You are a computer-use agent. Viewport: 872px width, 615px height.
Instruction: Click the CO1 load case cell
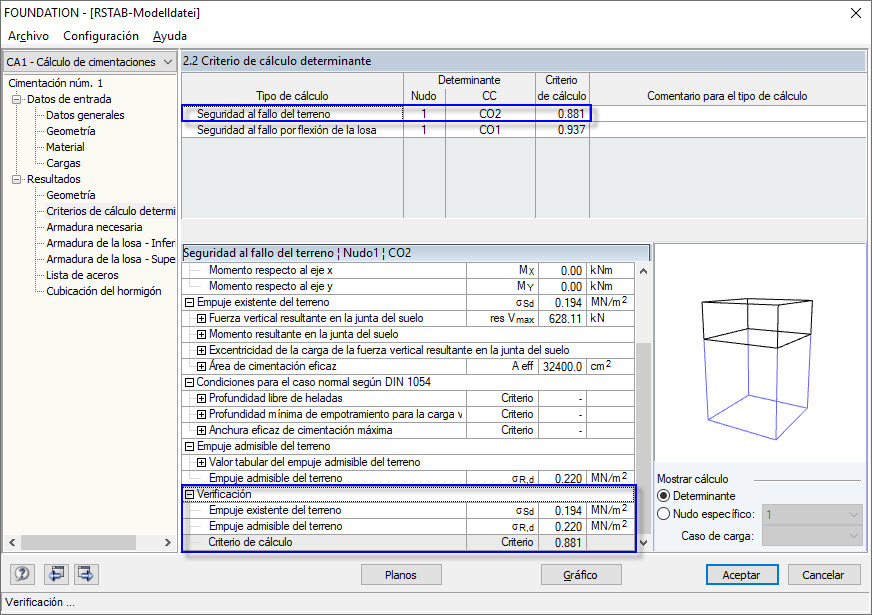[490, 130]
